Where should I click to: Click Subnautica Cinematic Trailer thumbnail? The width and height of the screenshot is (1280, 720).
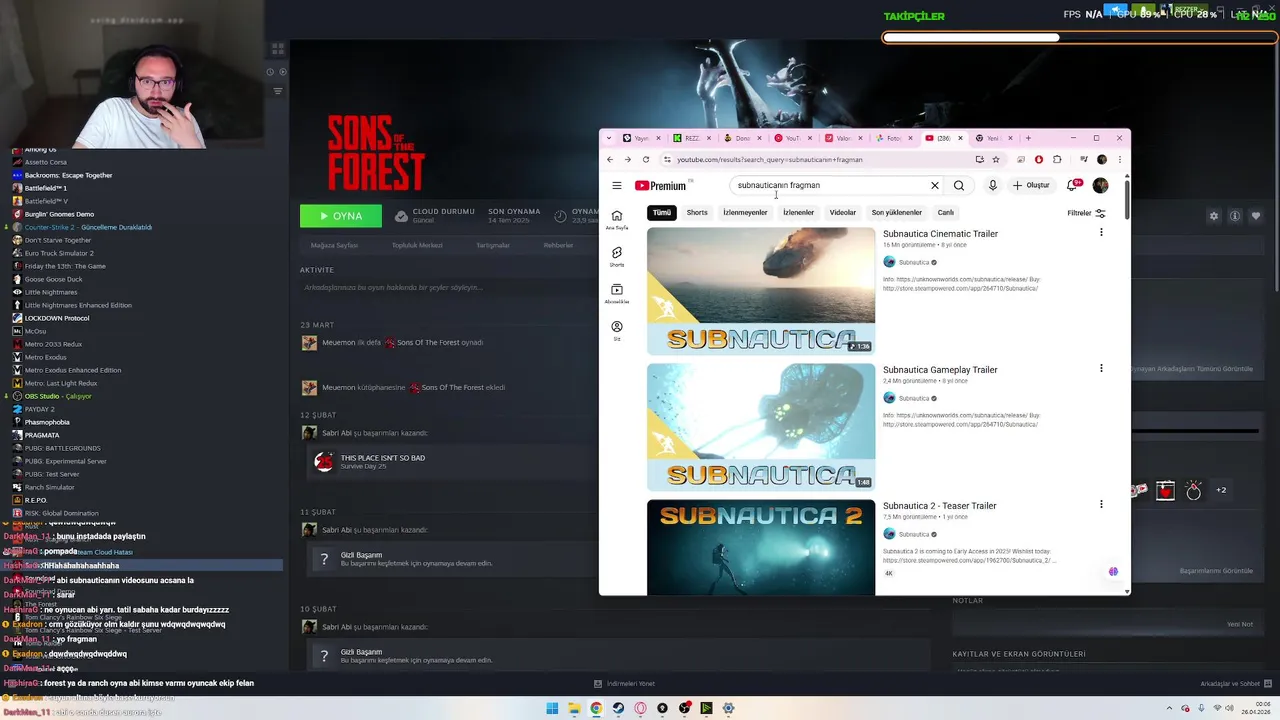[x=761, y=291]
